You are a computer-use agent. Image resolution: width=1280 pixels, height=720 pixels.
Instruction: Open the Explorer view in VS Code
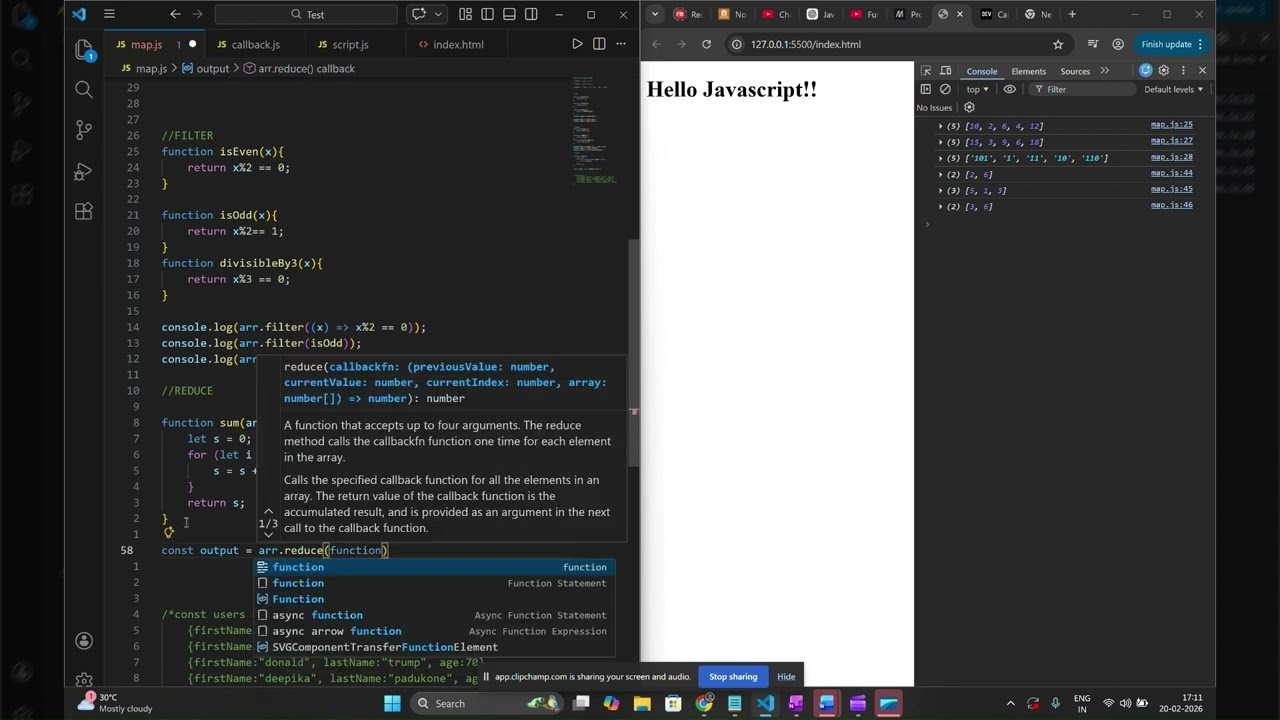coord(84,49)
